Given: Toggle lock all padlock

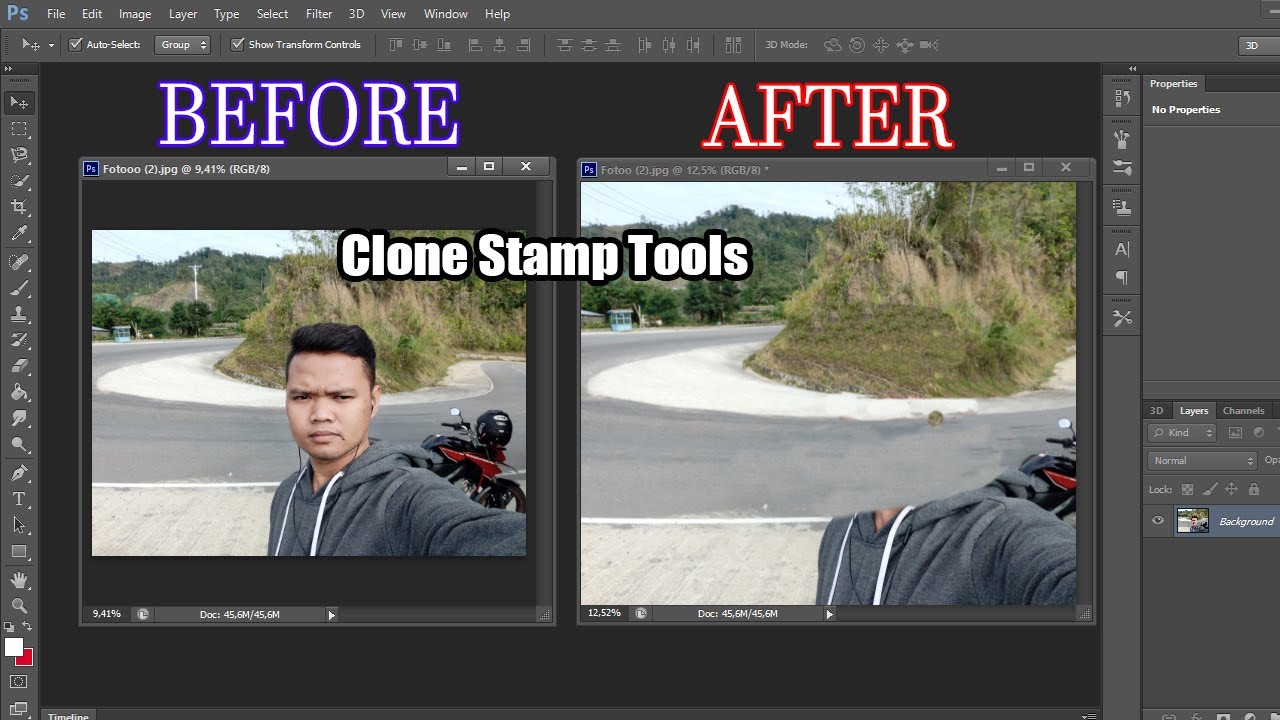Looking at the screenshot, I should 1253,489.
